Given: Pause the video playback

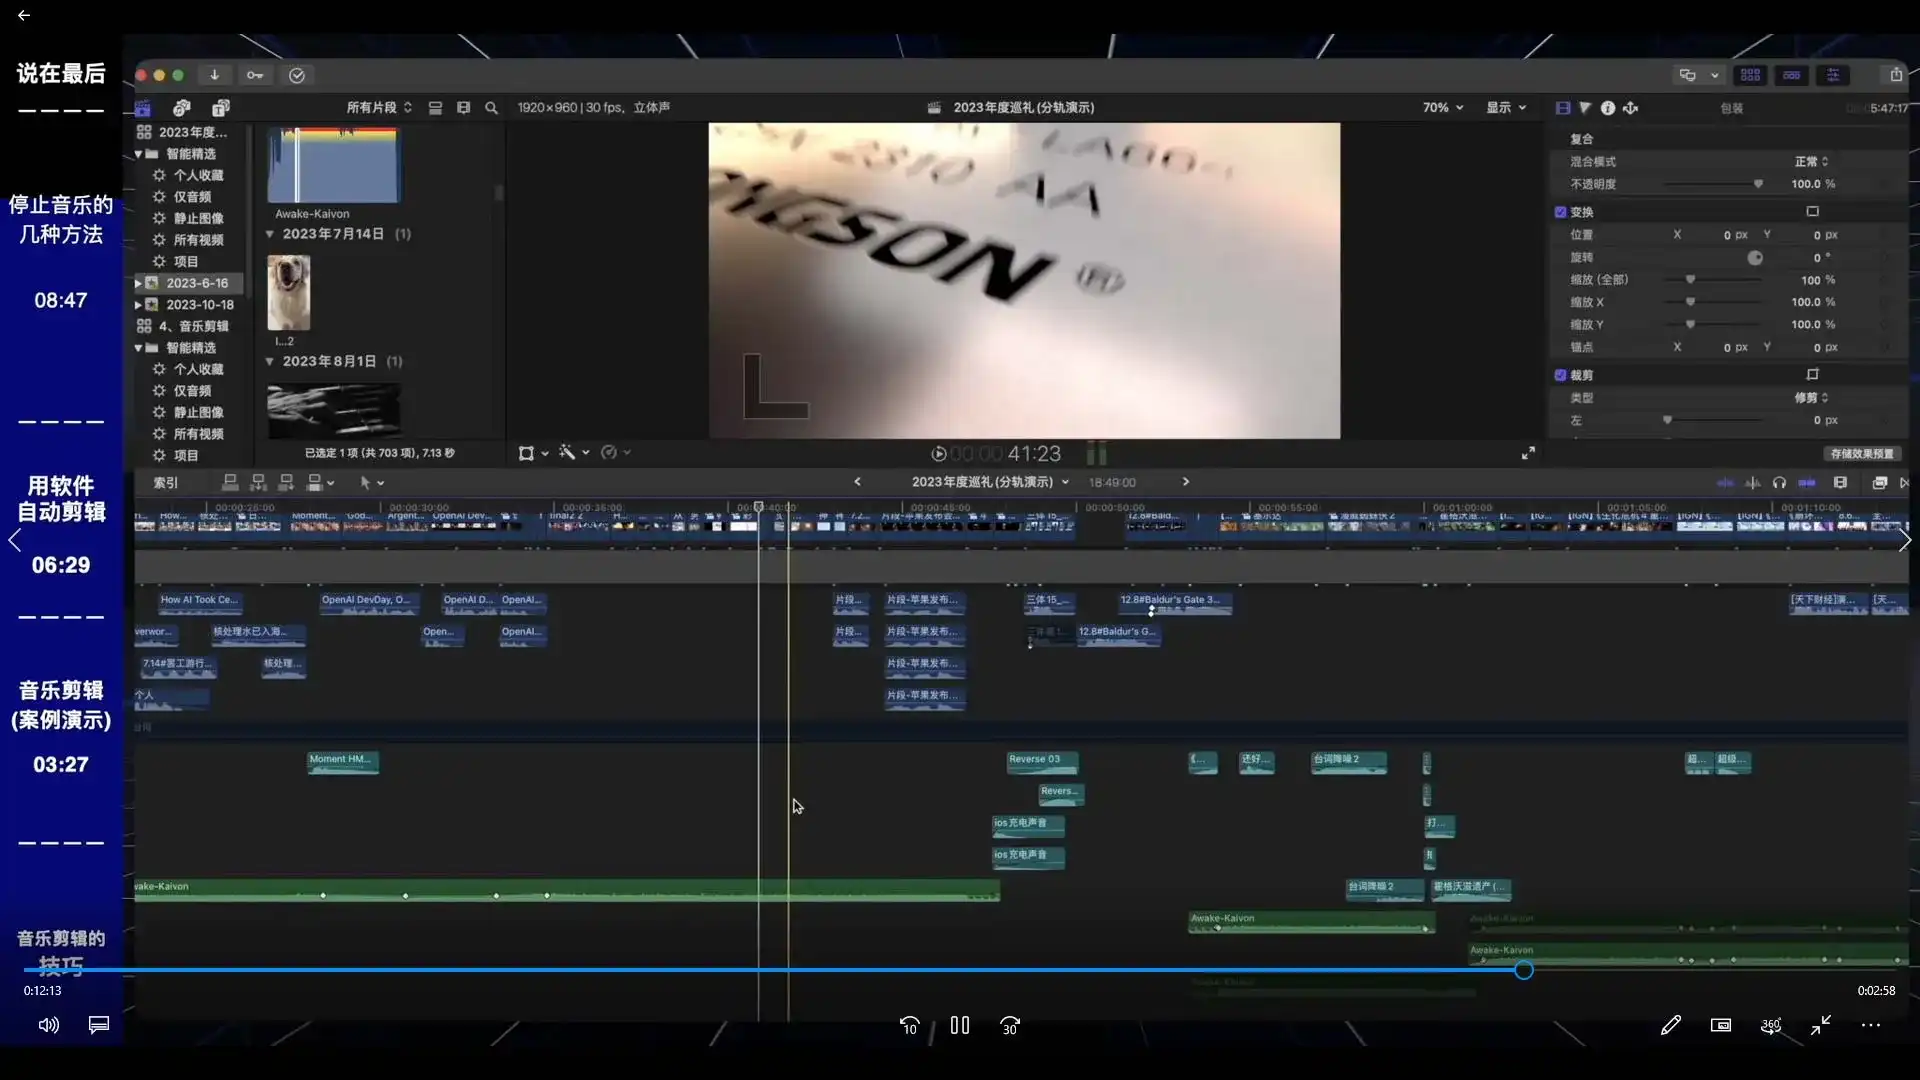Looking at the screenshot, I should click(x=960, y=1025).
